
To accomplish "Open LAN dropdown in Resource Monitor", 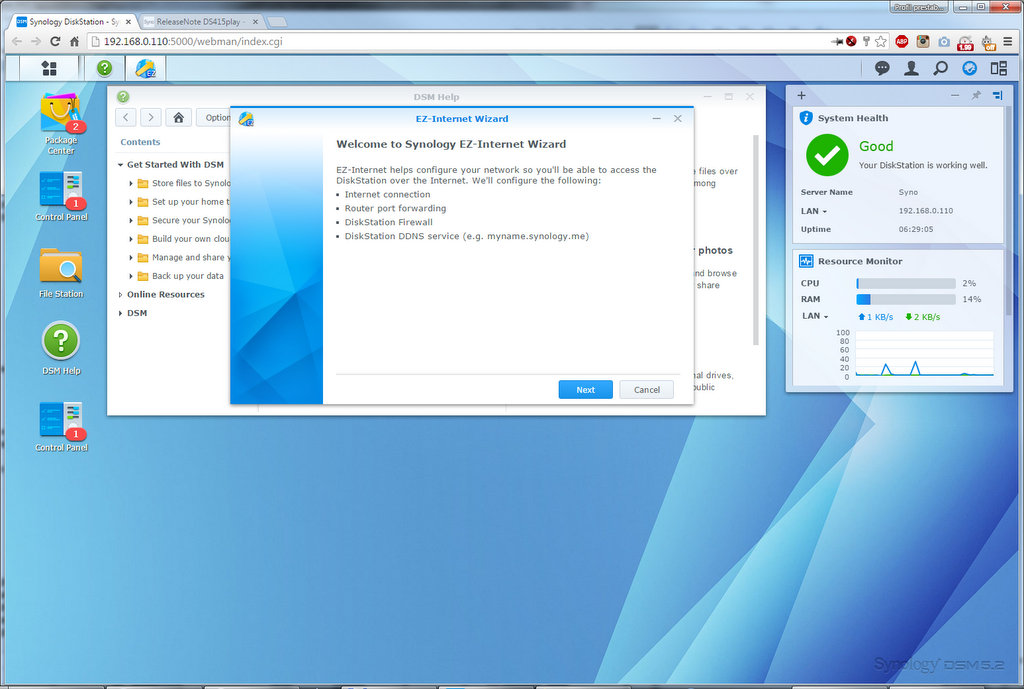I will [815, 316].
